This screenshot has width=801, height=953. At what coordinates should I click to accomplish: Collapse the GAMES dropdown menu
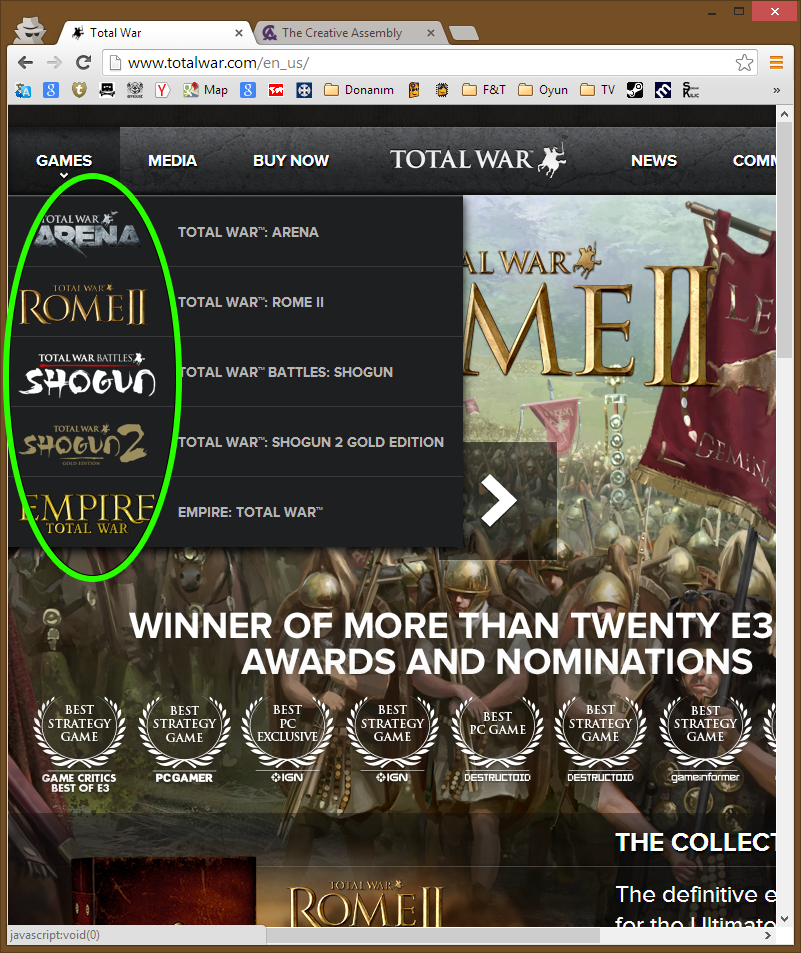64,162
